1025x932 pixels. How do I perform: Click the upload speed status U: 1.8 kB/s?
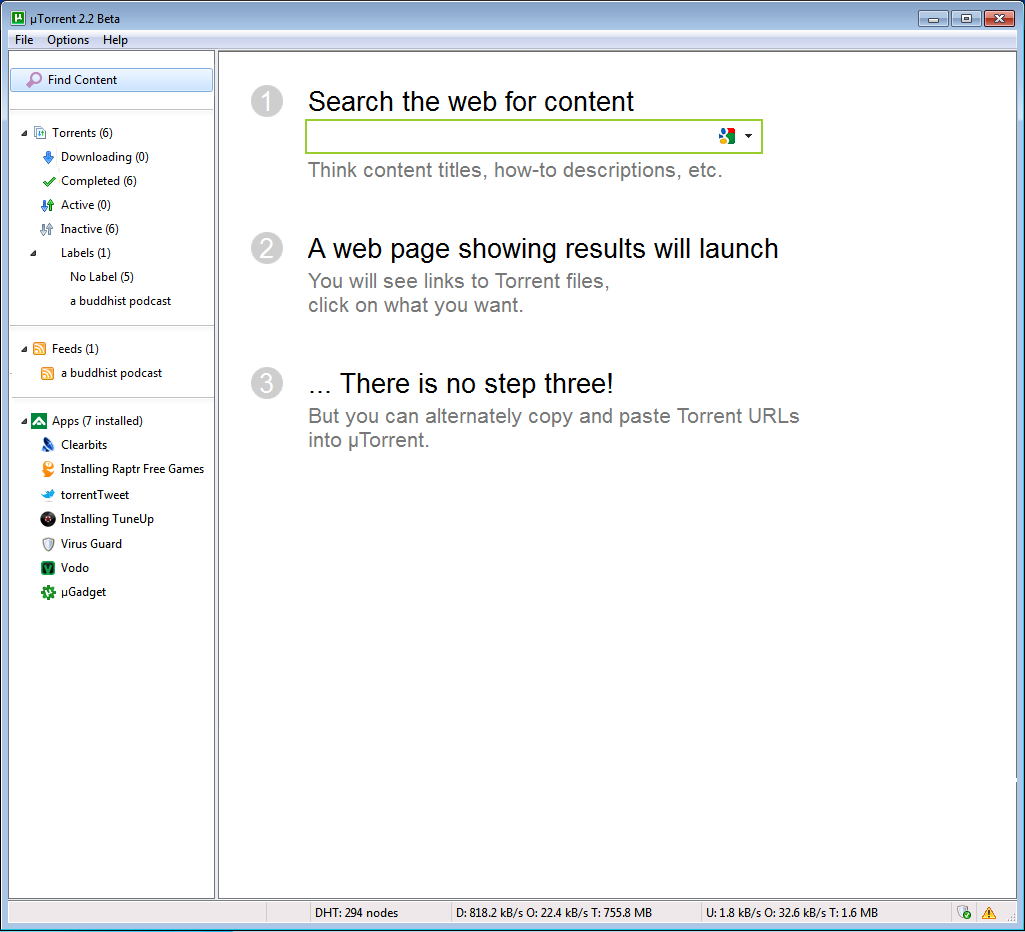pos(791,912)
